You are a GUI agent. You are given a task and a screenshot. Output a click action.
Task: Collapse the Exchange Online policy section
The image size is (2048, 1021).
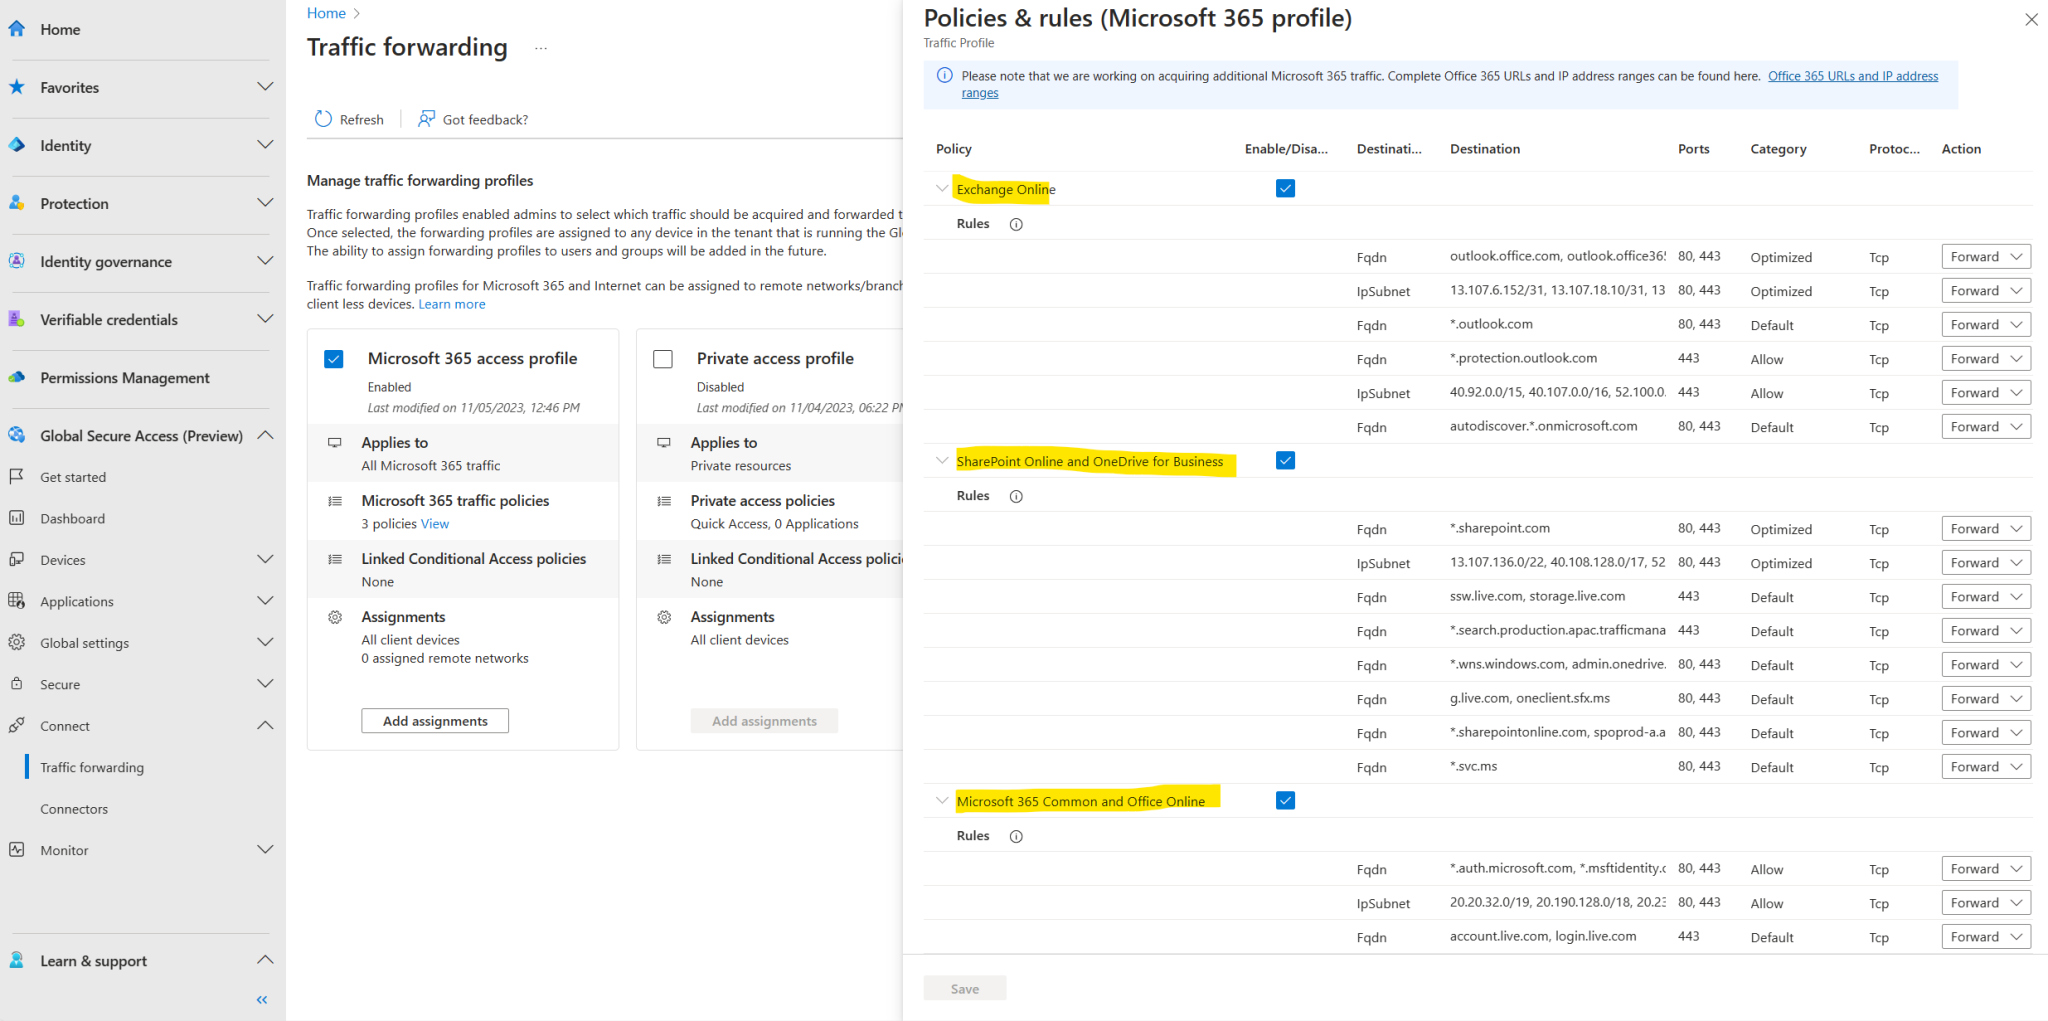[941, 188]
